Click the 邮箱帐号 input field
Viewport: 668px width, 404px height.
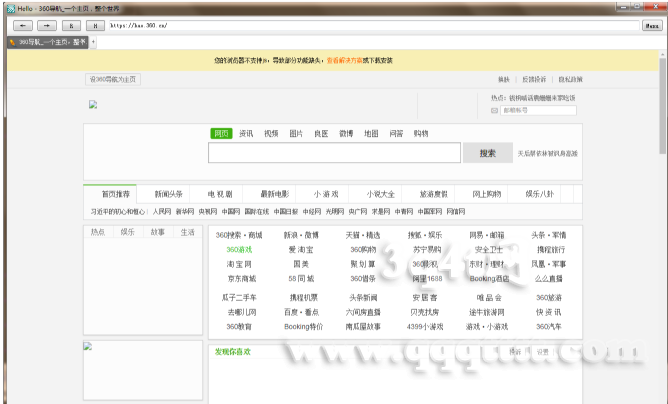point(538,110)
